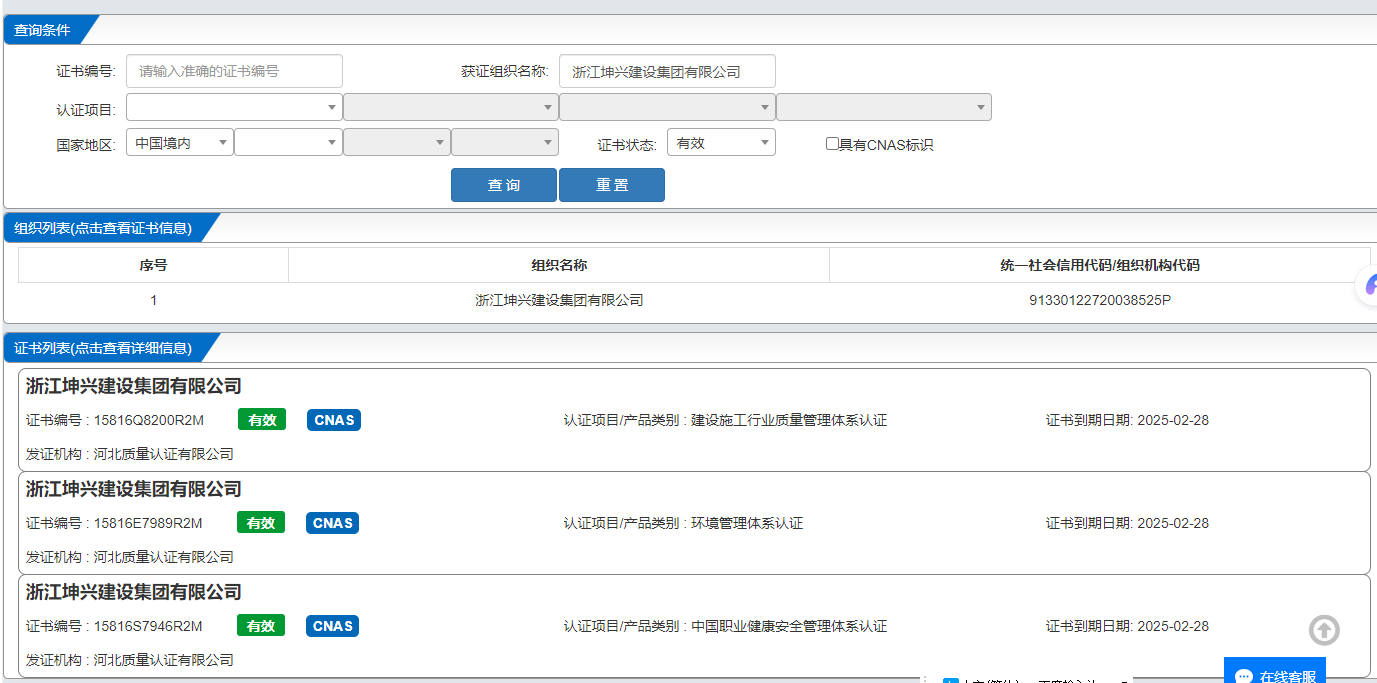The height and width of the screenshot is (683, 1377).
Task: Open the third 认证项目 dropdown
Action: [x=667, y=107]
